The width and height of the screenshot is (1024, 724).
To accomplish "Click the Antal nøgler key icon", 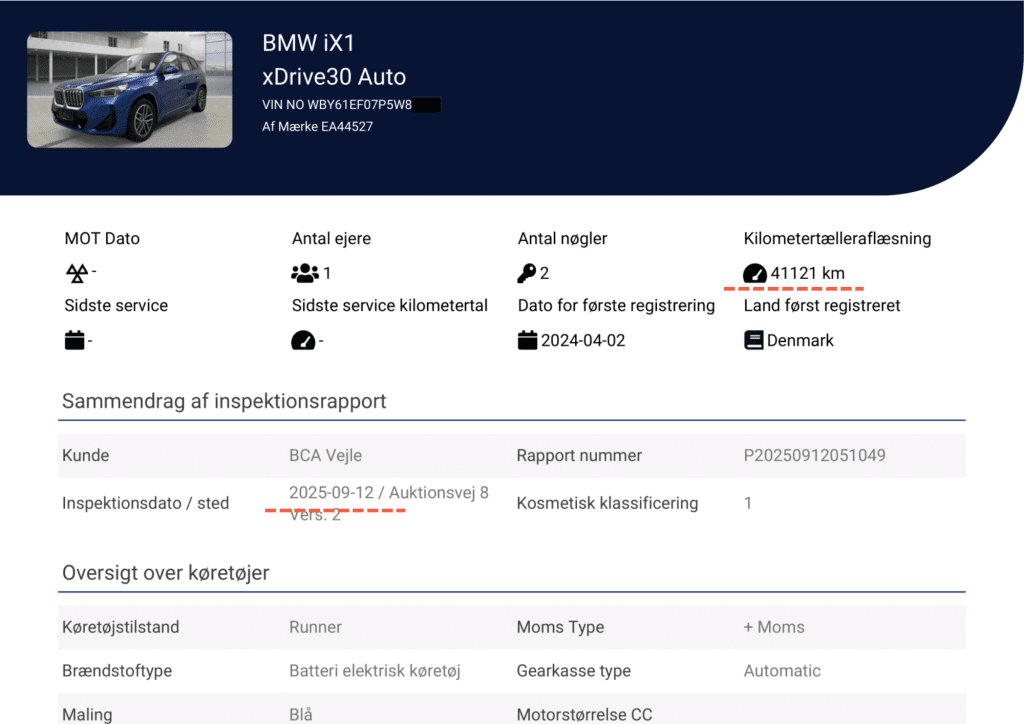I will [x=527, y=273].
